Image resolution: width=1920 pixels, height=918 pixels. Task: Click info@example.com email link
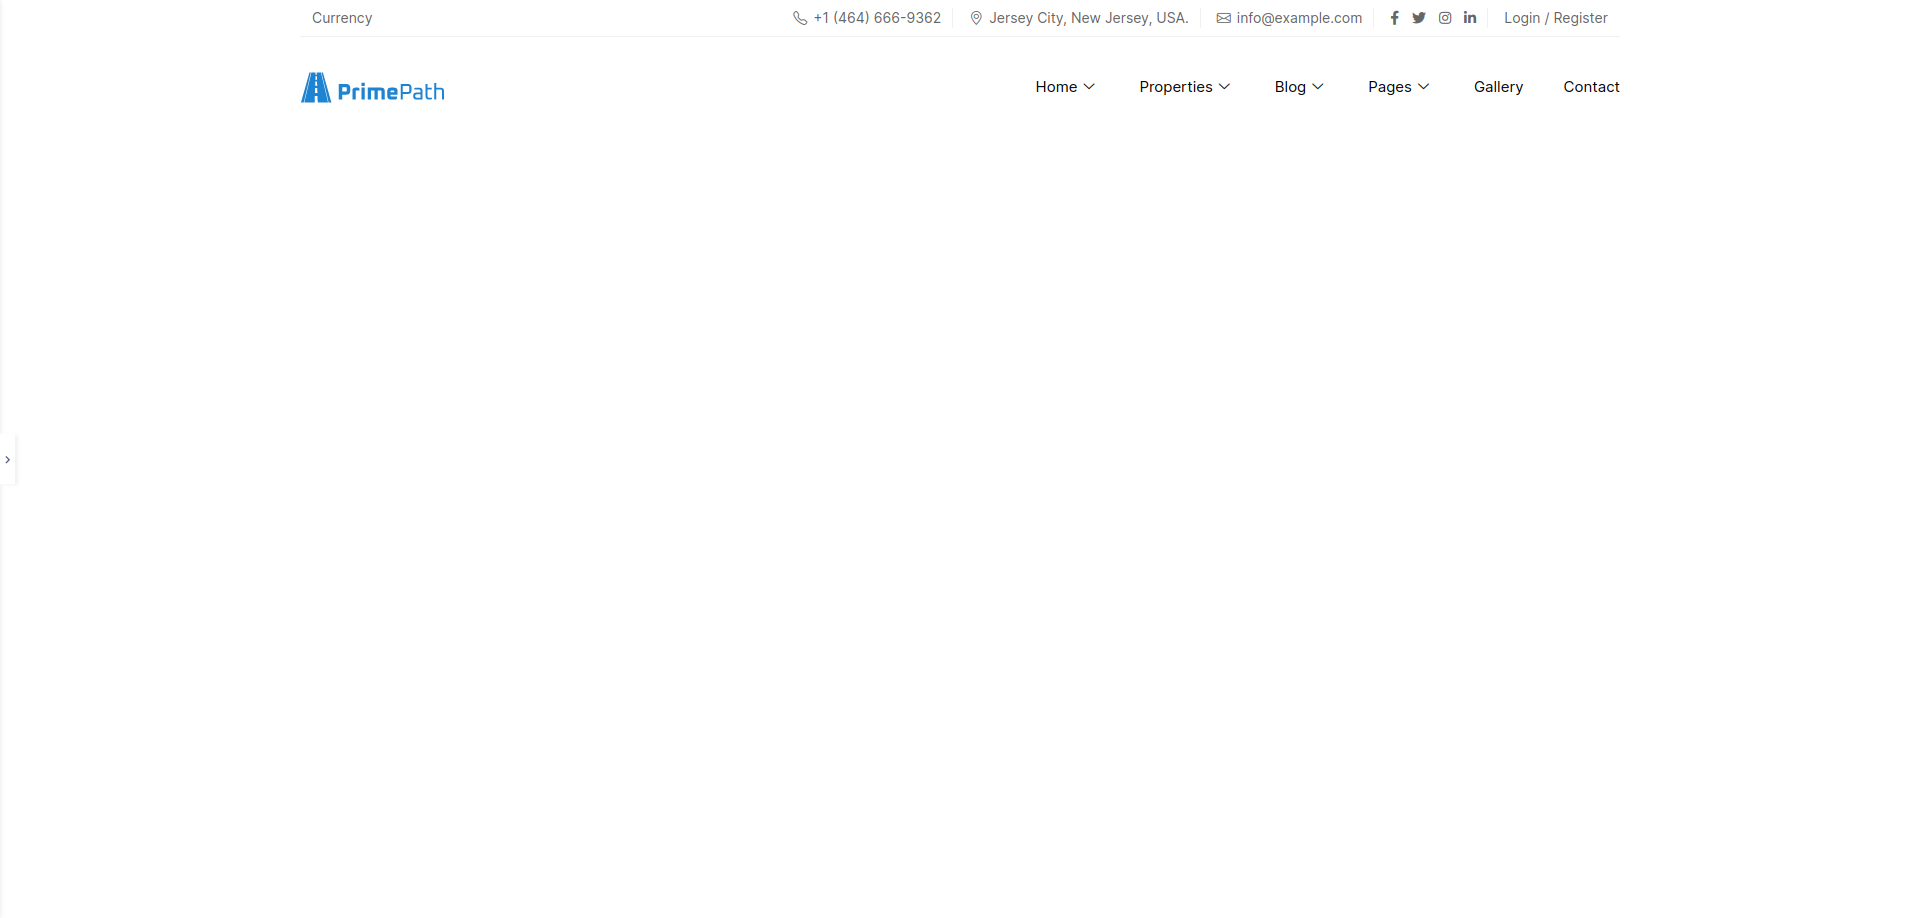point(1299,18)
